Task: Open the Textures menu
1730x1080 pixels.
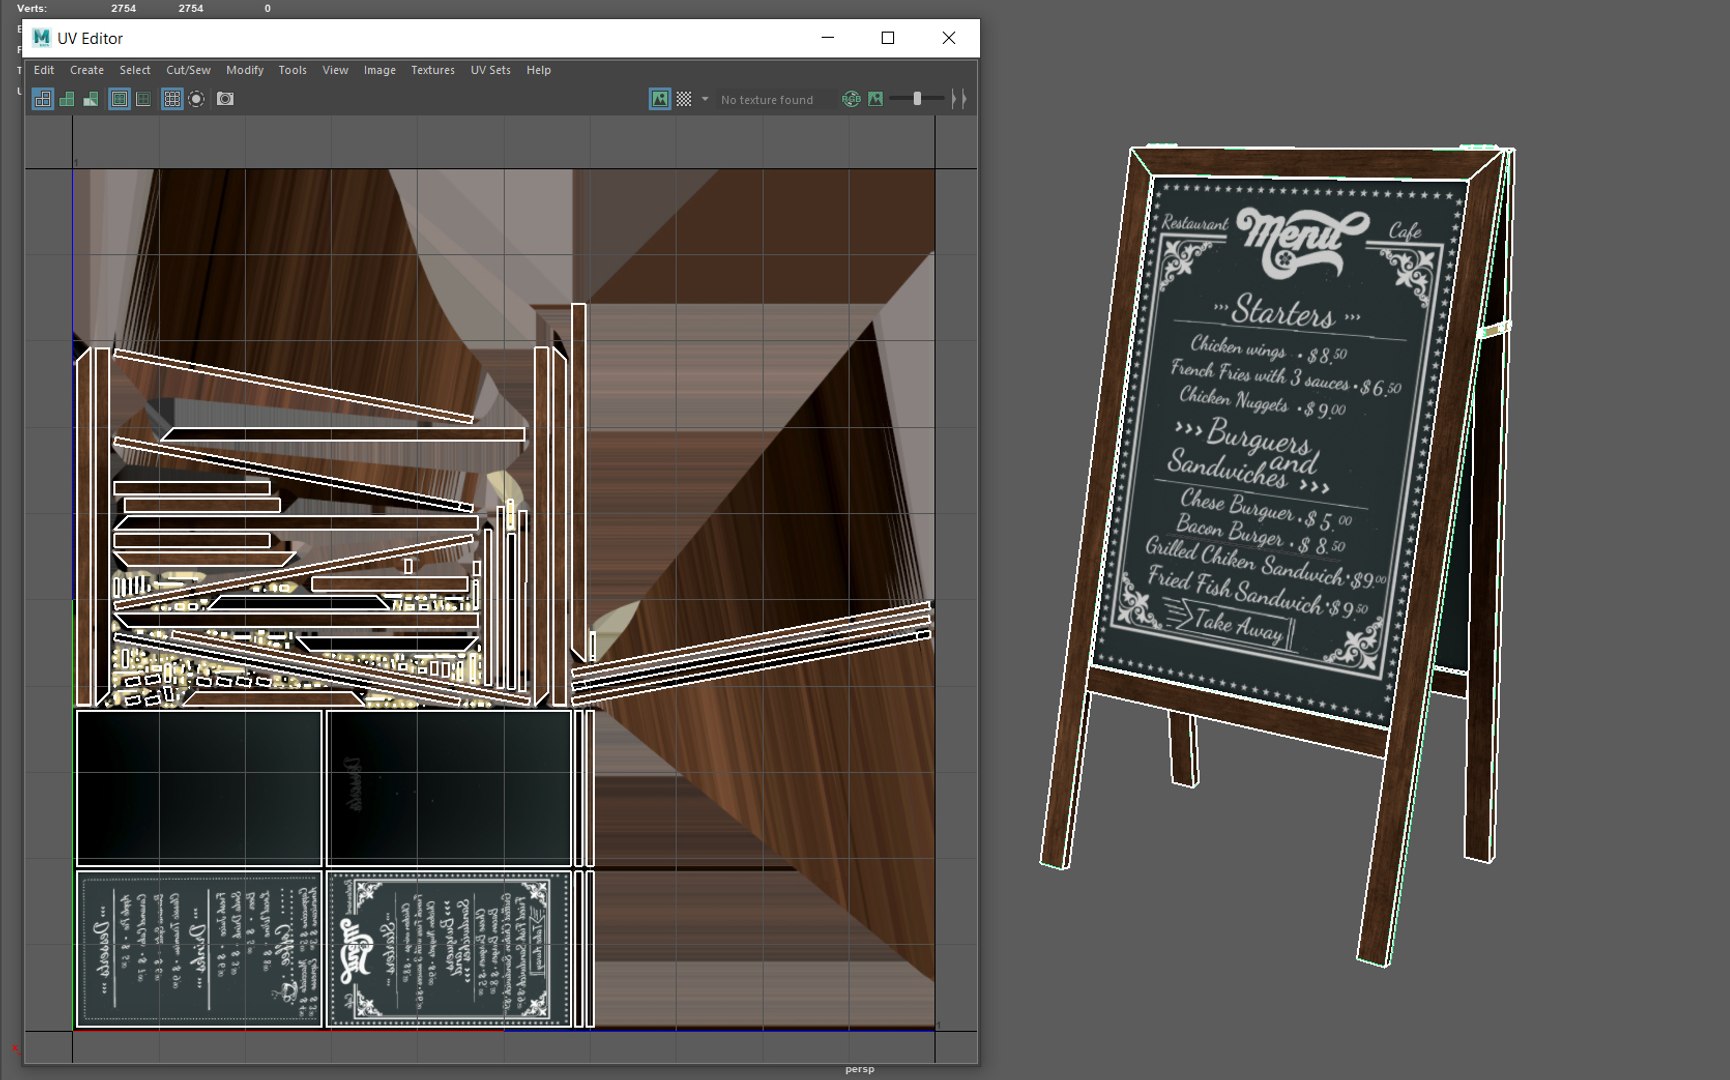Action: 433,70
